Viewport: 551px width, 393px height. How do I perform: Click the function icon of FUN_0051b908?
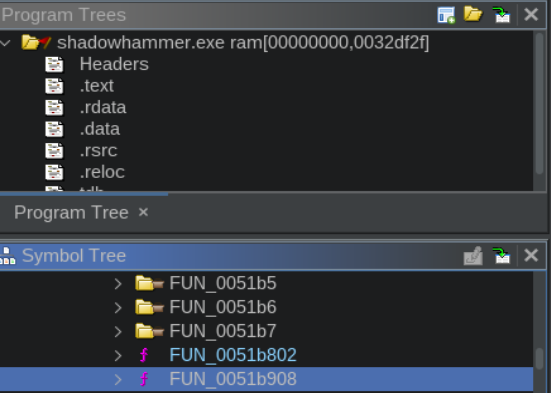(144, 379)
